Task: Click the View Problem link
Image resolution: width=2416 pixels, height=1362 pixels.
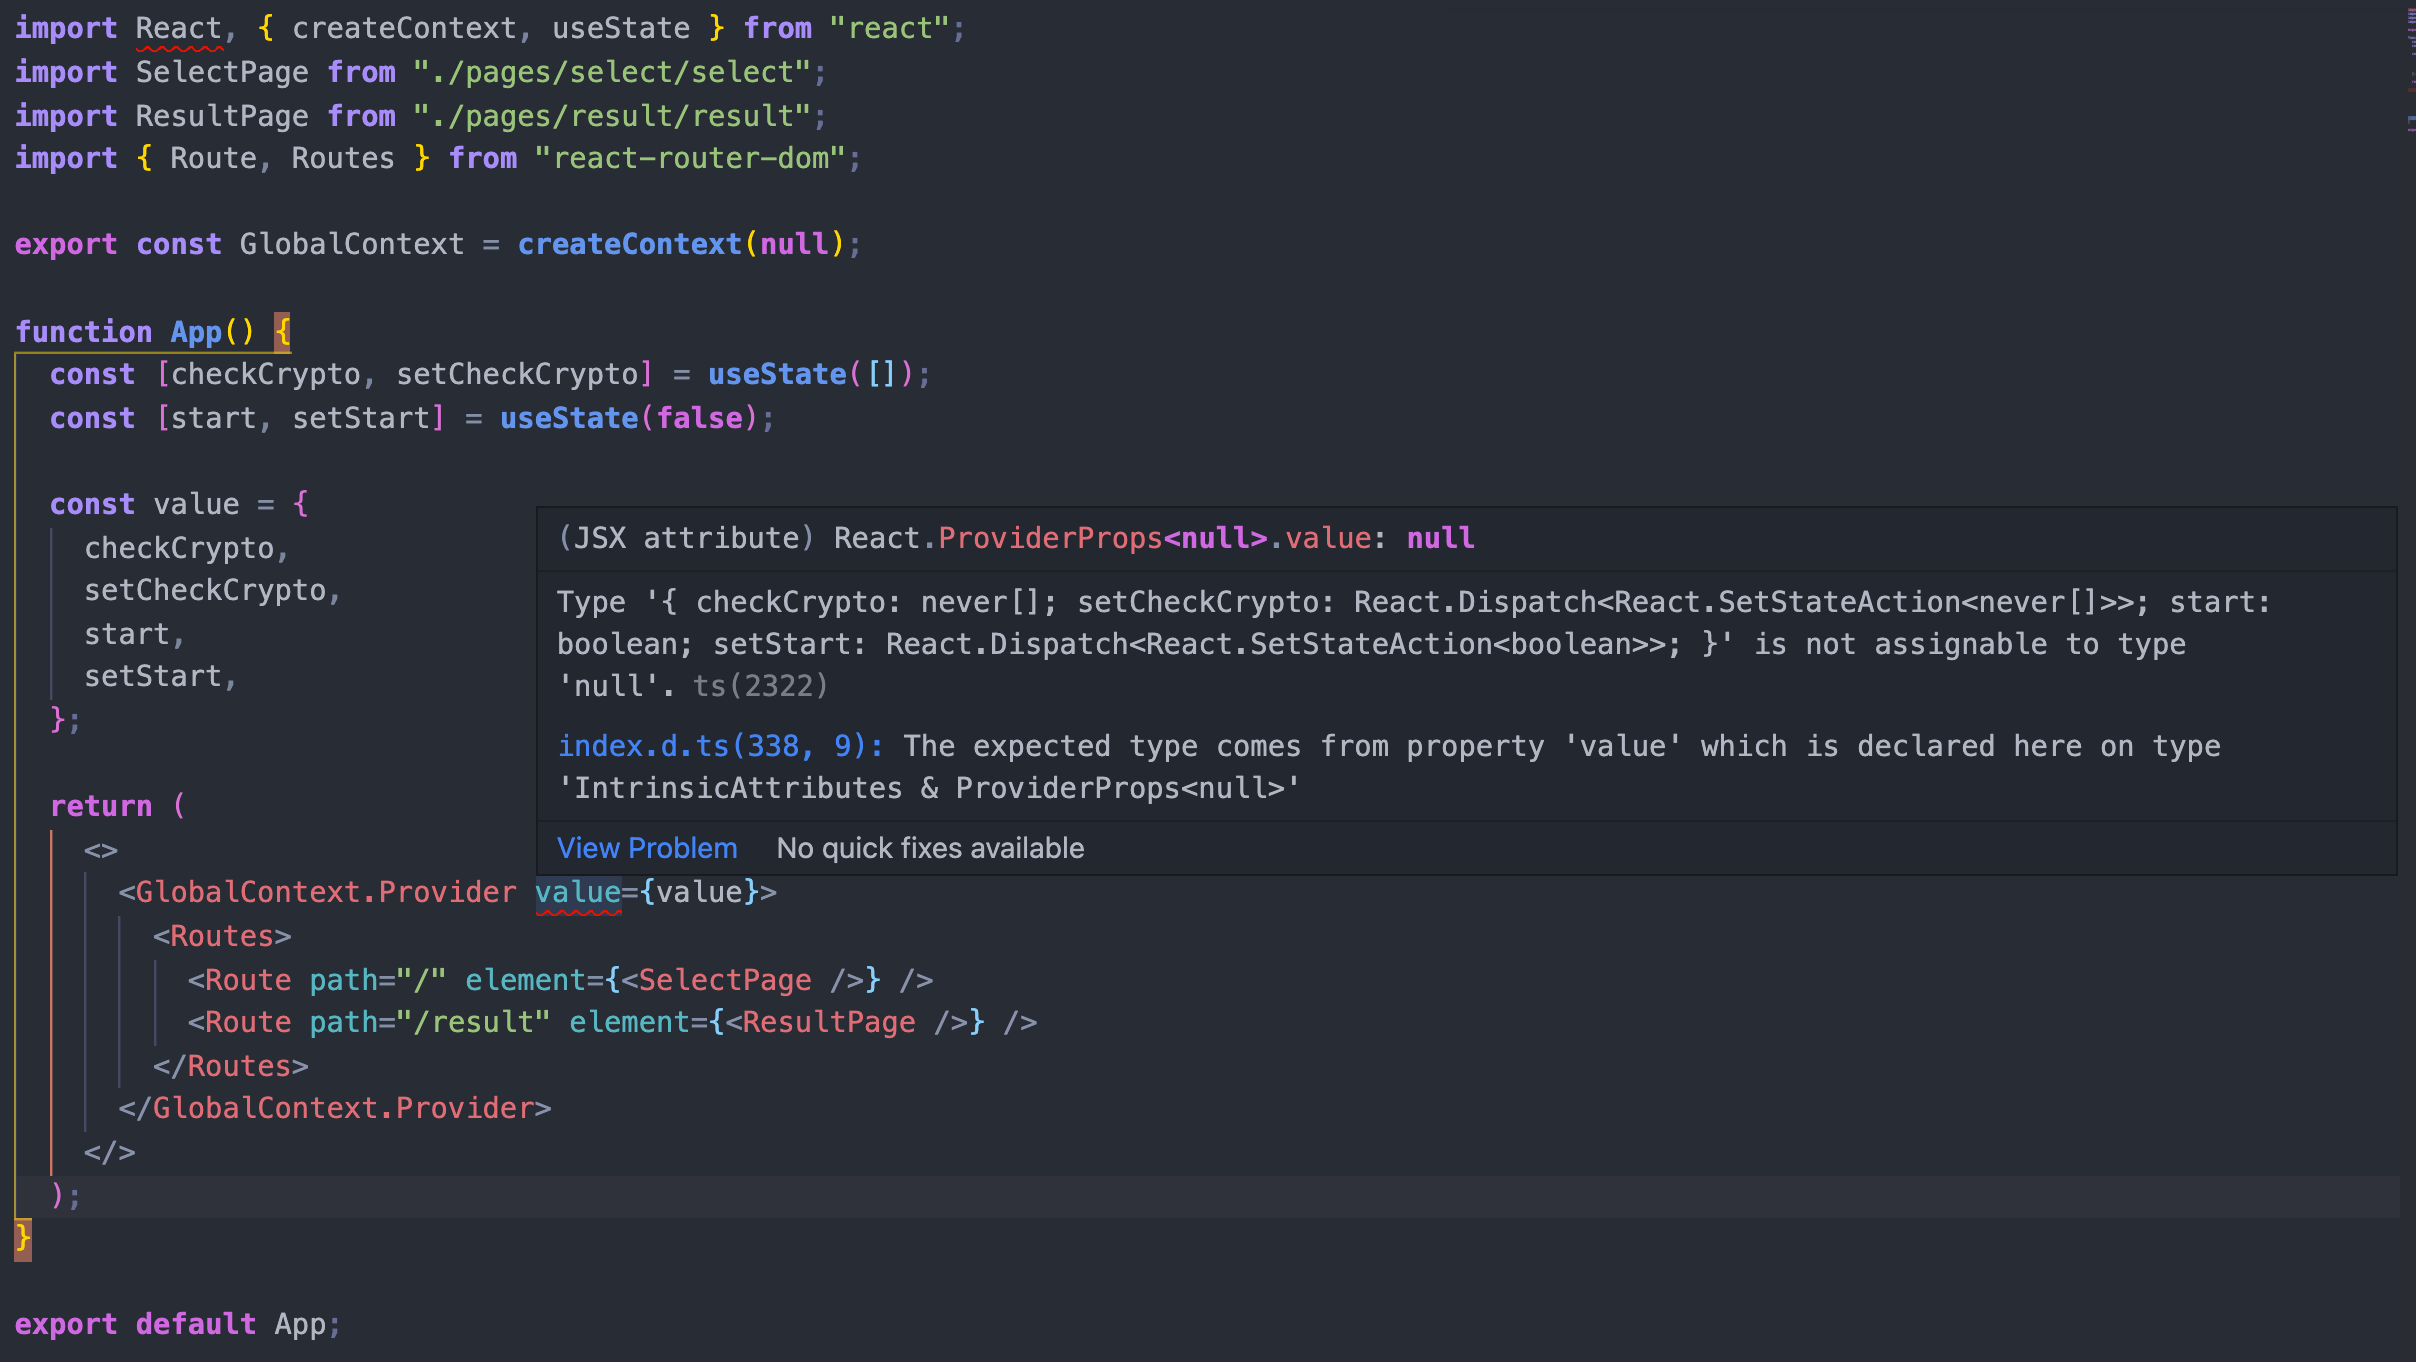Action: point(647,848)
